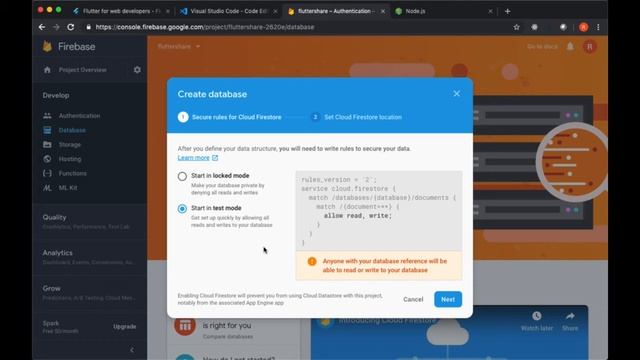640x360 pixels.
Task: Open Chrome profile avatar in toolbar
Action: coord(583,27)
